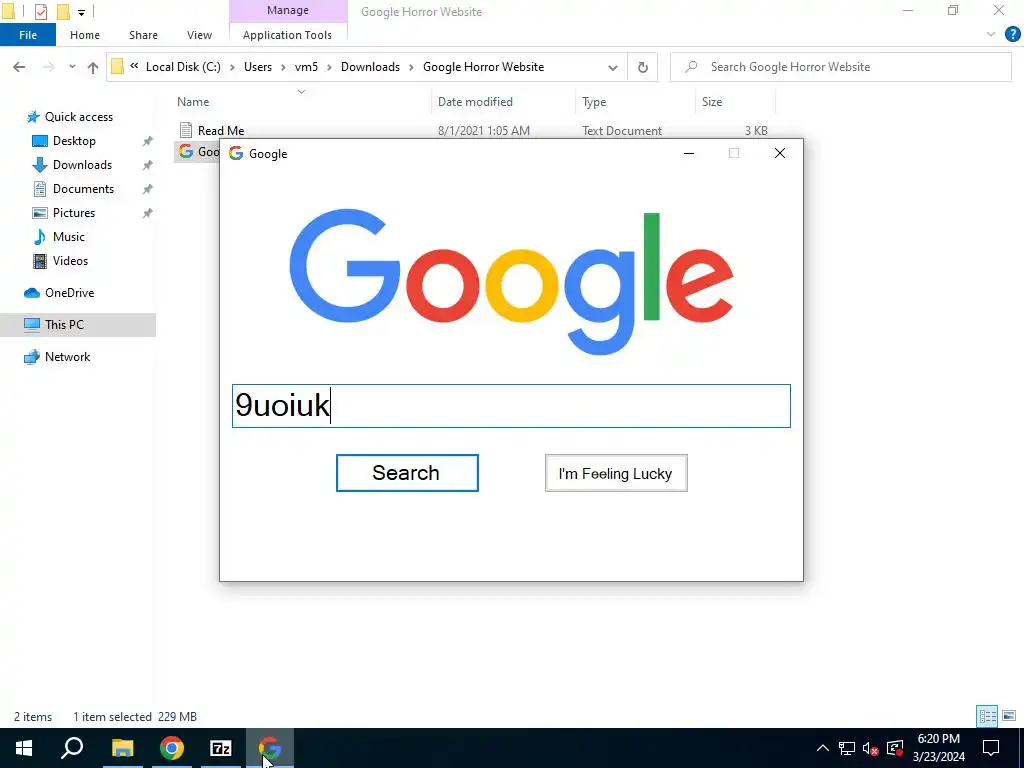Select the Read Me text file
Screen dimensions: 1024x768
pyautogui.click(x=221, y=131)
